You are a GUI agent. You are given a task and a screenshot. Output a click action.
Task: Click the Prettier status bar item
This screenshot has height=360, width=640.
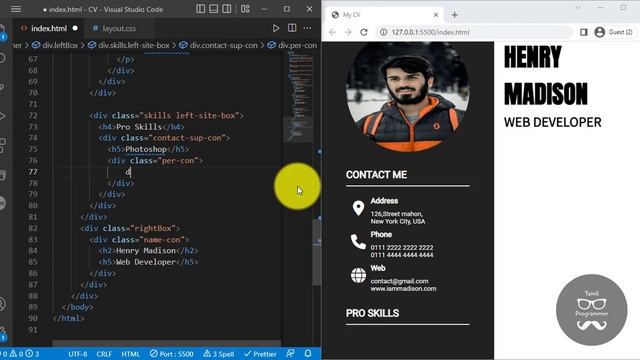pos(260,354)
